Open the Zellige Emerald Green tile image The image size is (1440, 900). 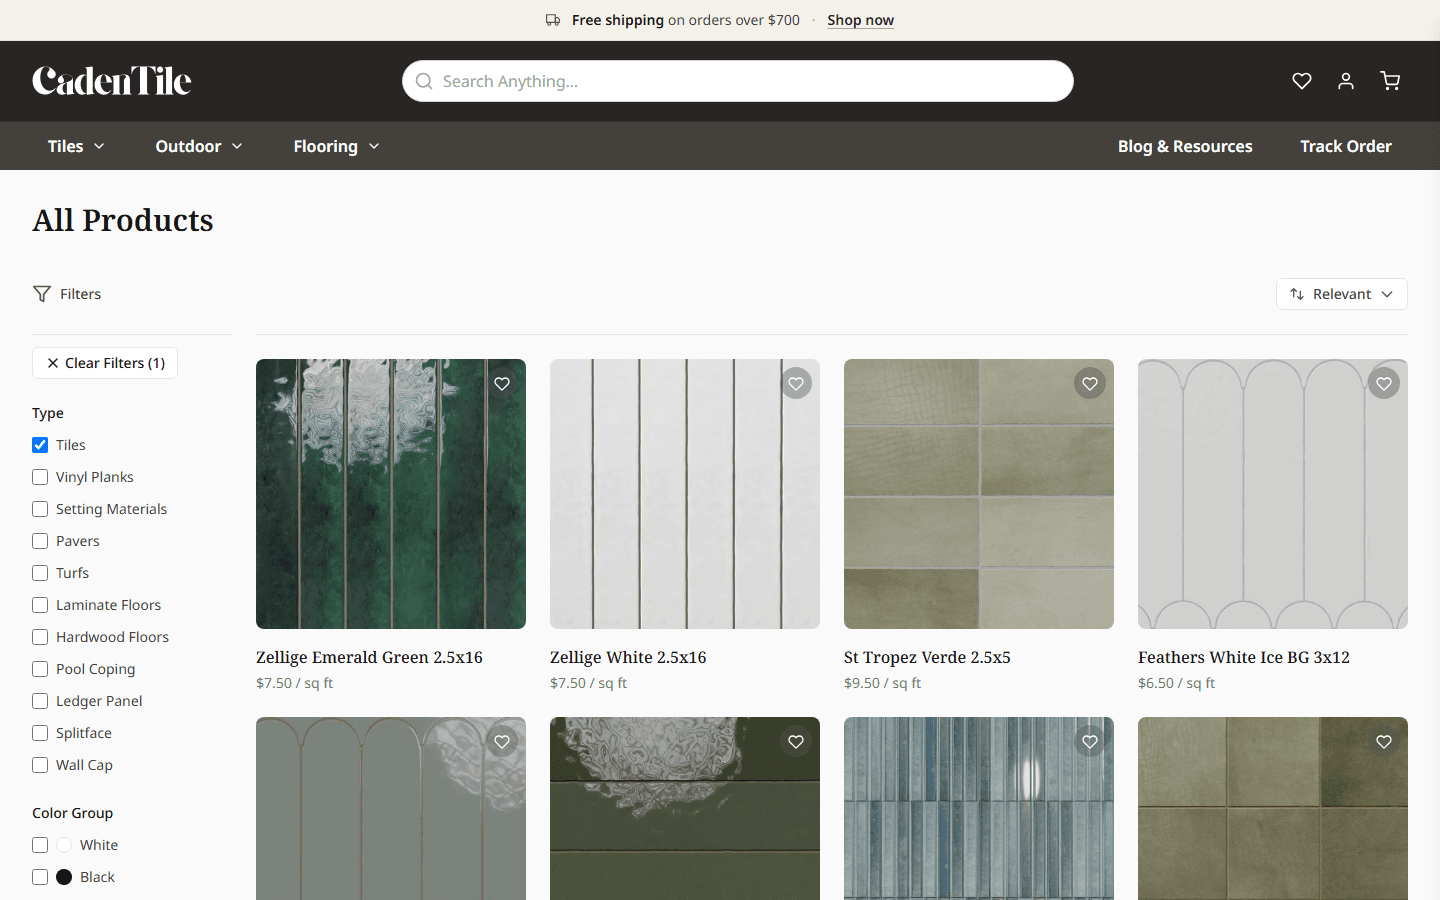tap(391, 494)
